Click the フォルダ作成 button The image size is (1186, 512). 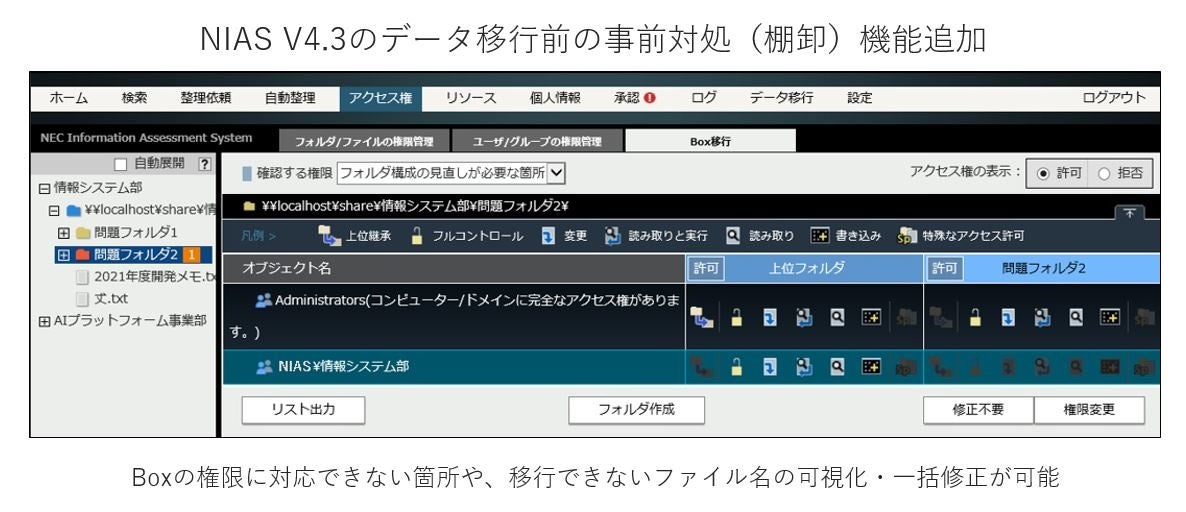point(636,410)
